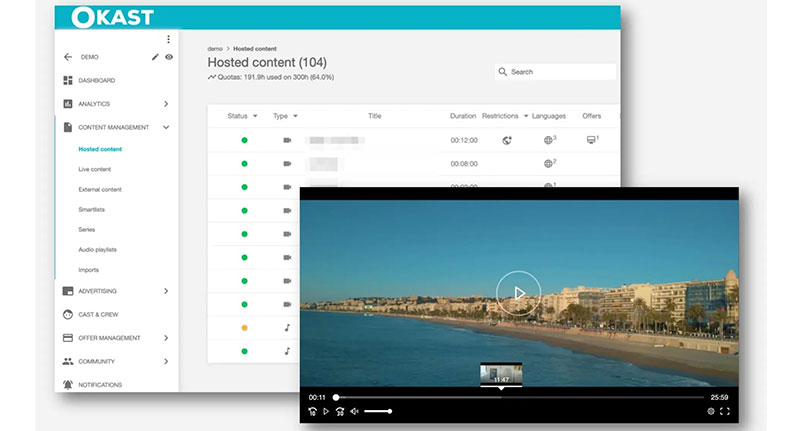Rewind 10 seconds in the player
Screen dimensions: 800x431
(312, 412)
